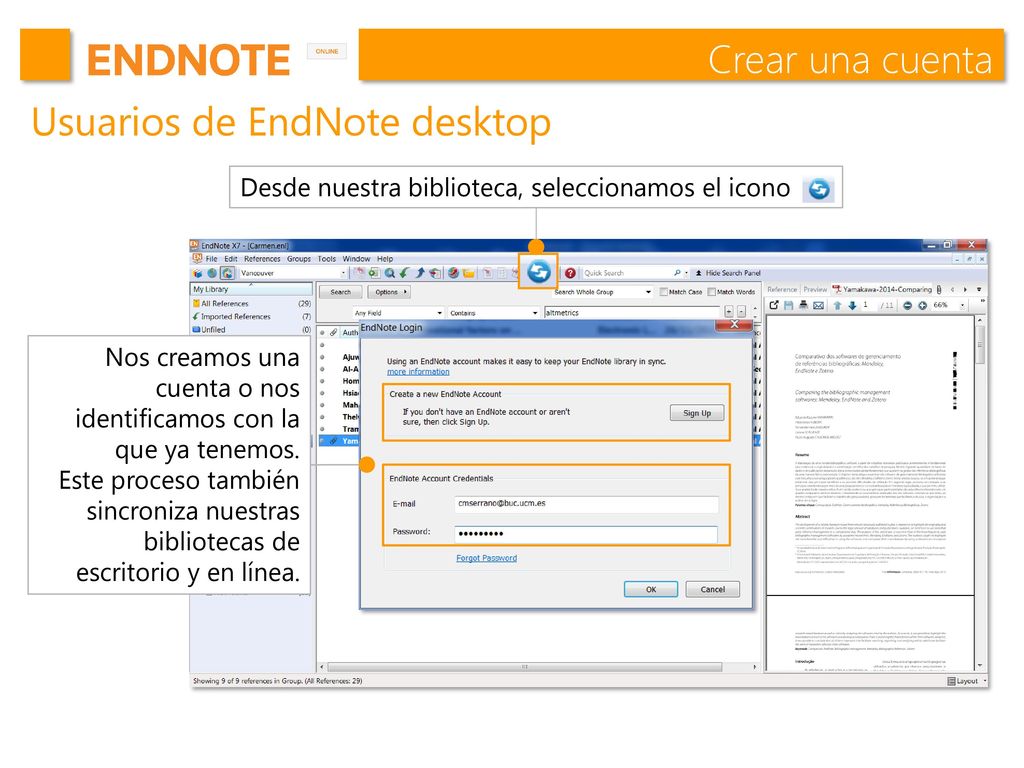The image size is (1024, 768).
Task: Click the Import green arrow icon
Action: (405, 273)
